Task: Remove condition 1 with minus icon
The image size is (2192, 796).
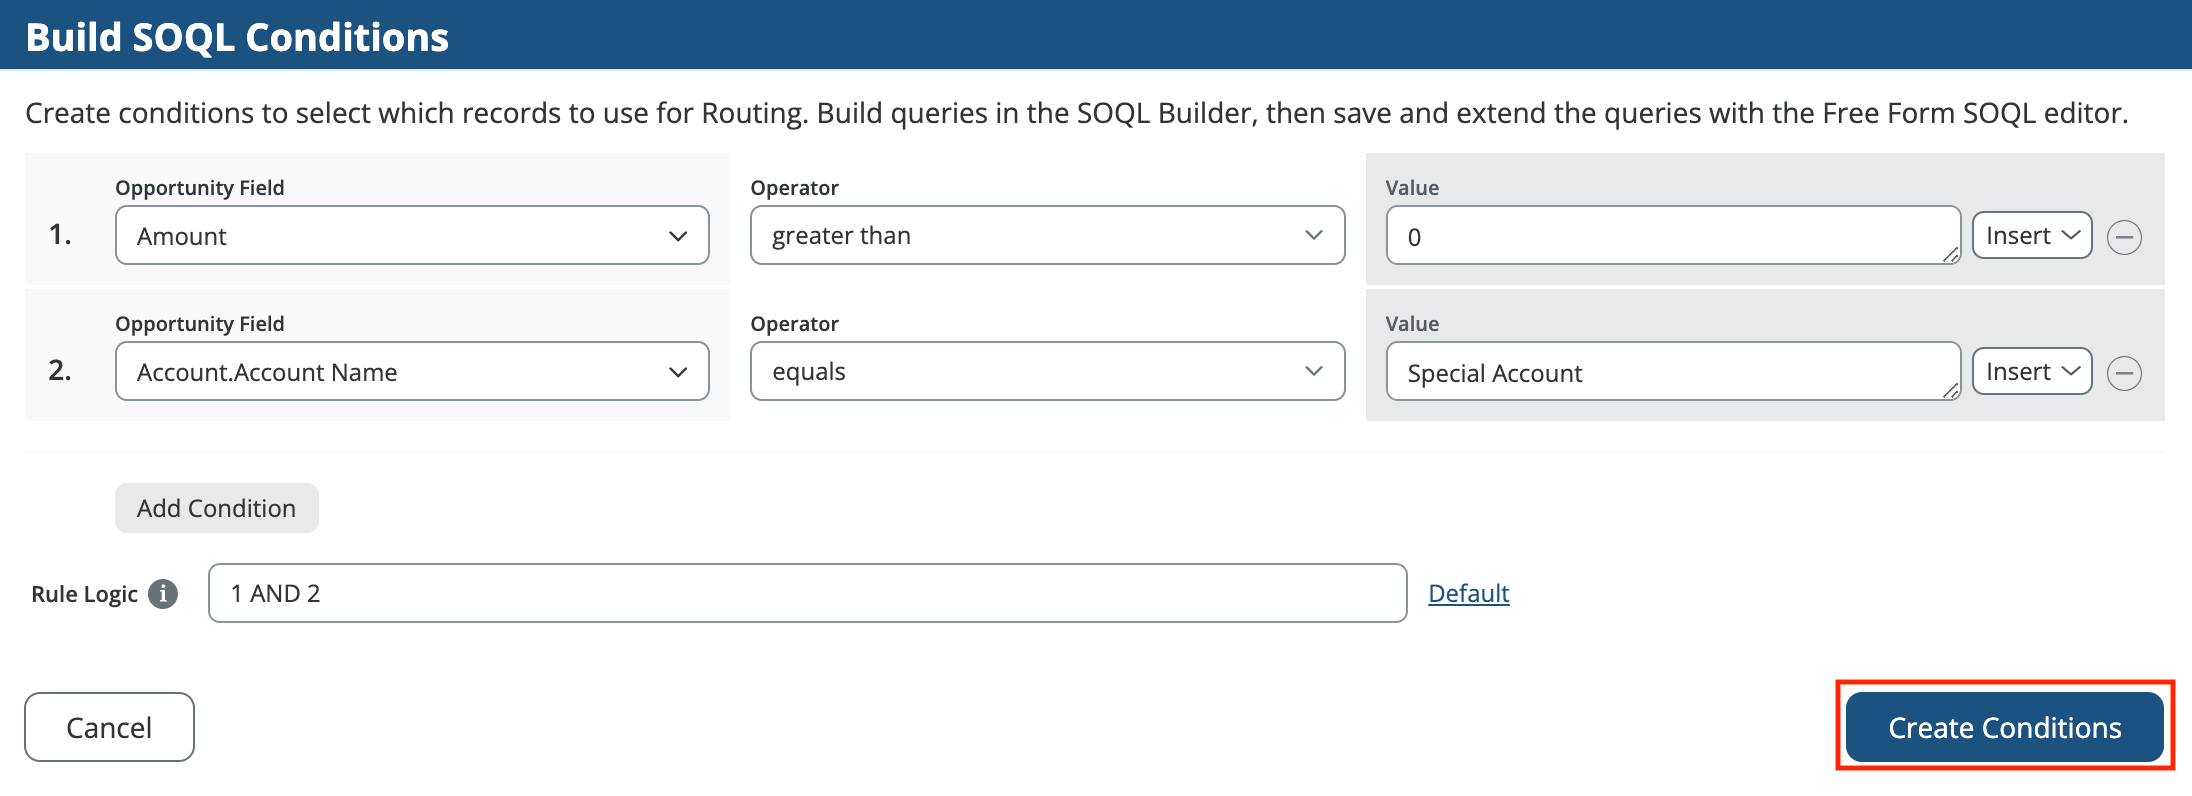Action: 2124,237
